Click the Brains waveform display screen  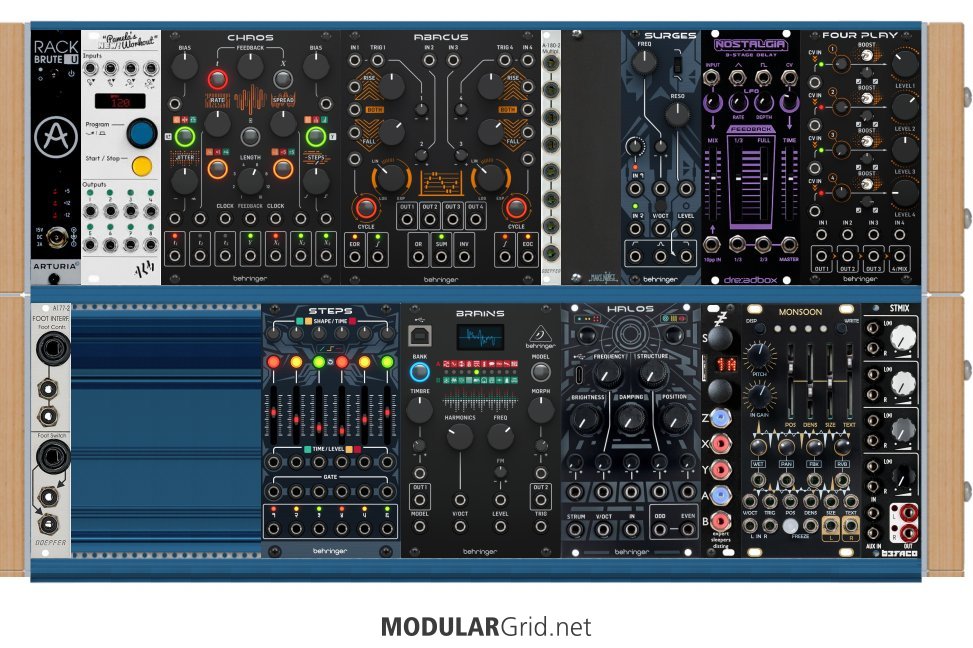click(480, 338)
